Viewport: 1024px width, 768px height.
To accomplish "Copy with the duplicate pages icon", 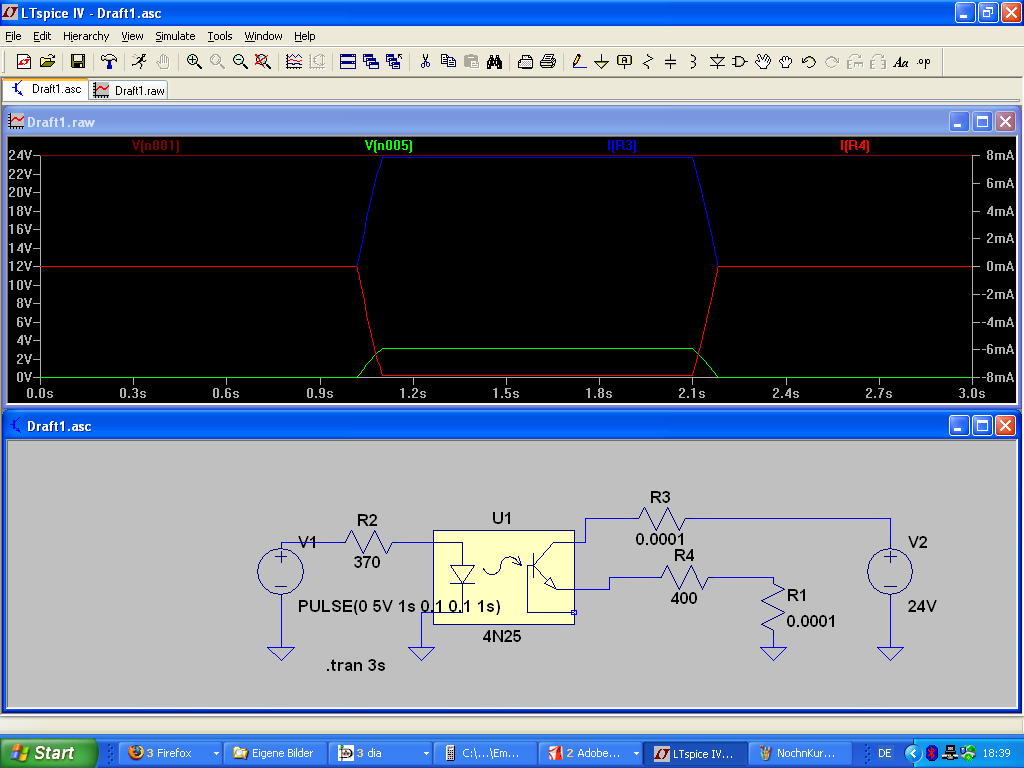I will [x=448, y=61].
